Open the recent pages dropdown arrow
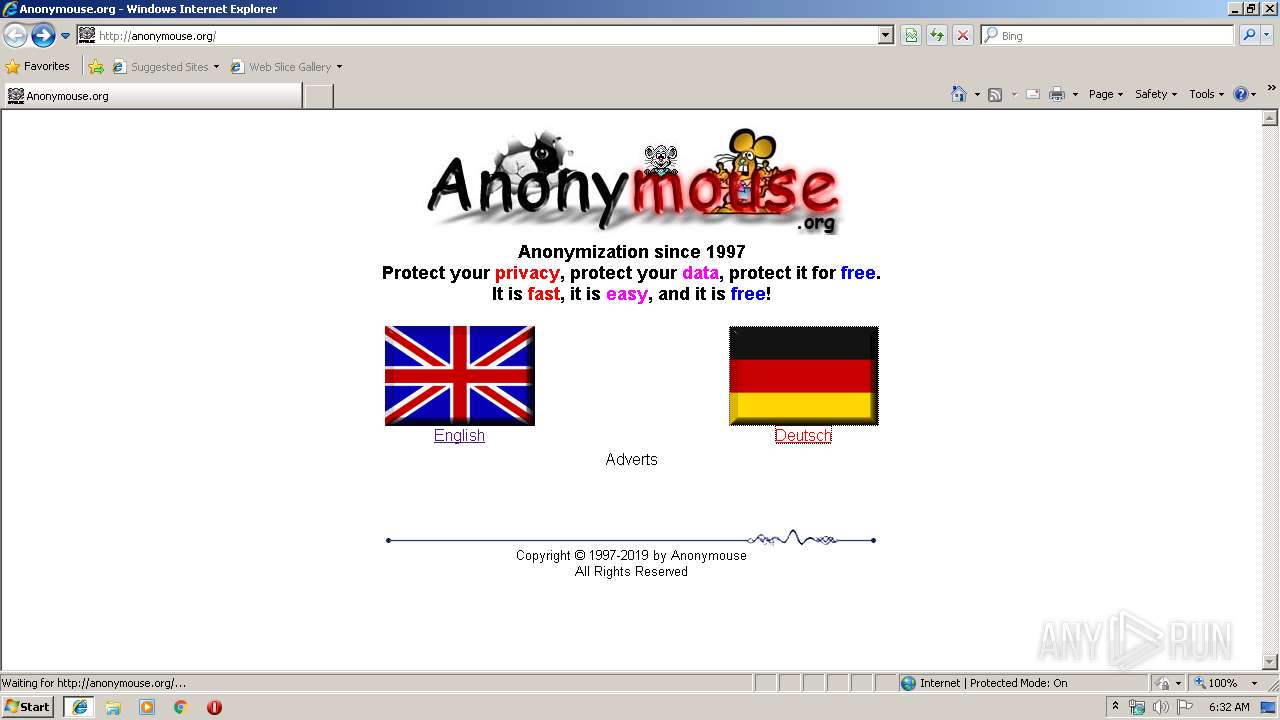The height and width of the screenshot is (720, 1280). (65, 36)
